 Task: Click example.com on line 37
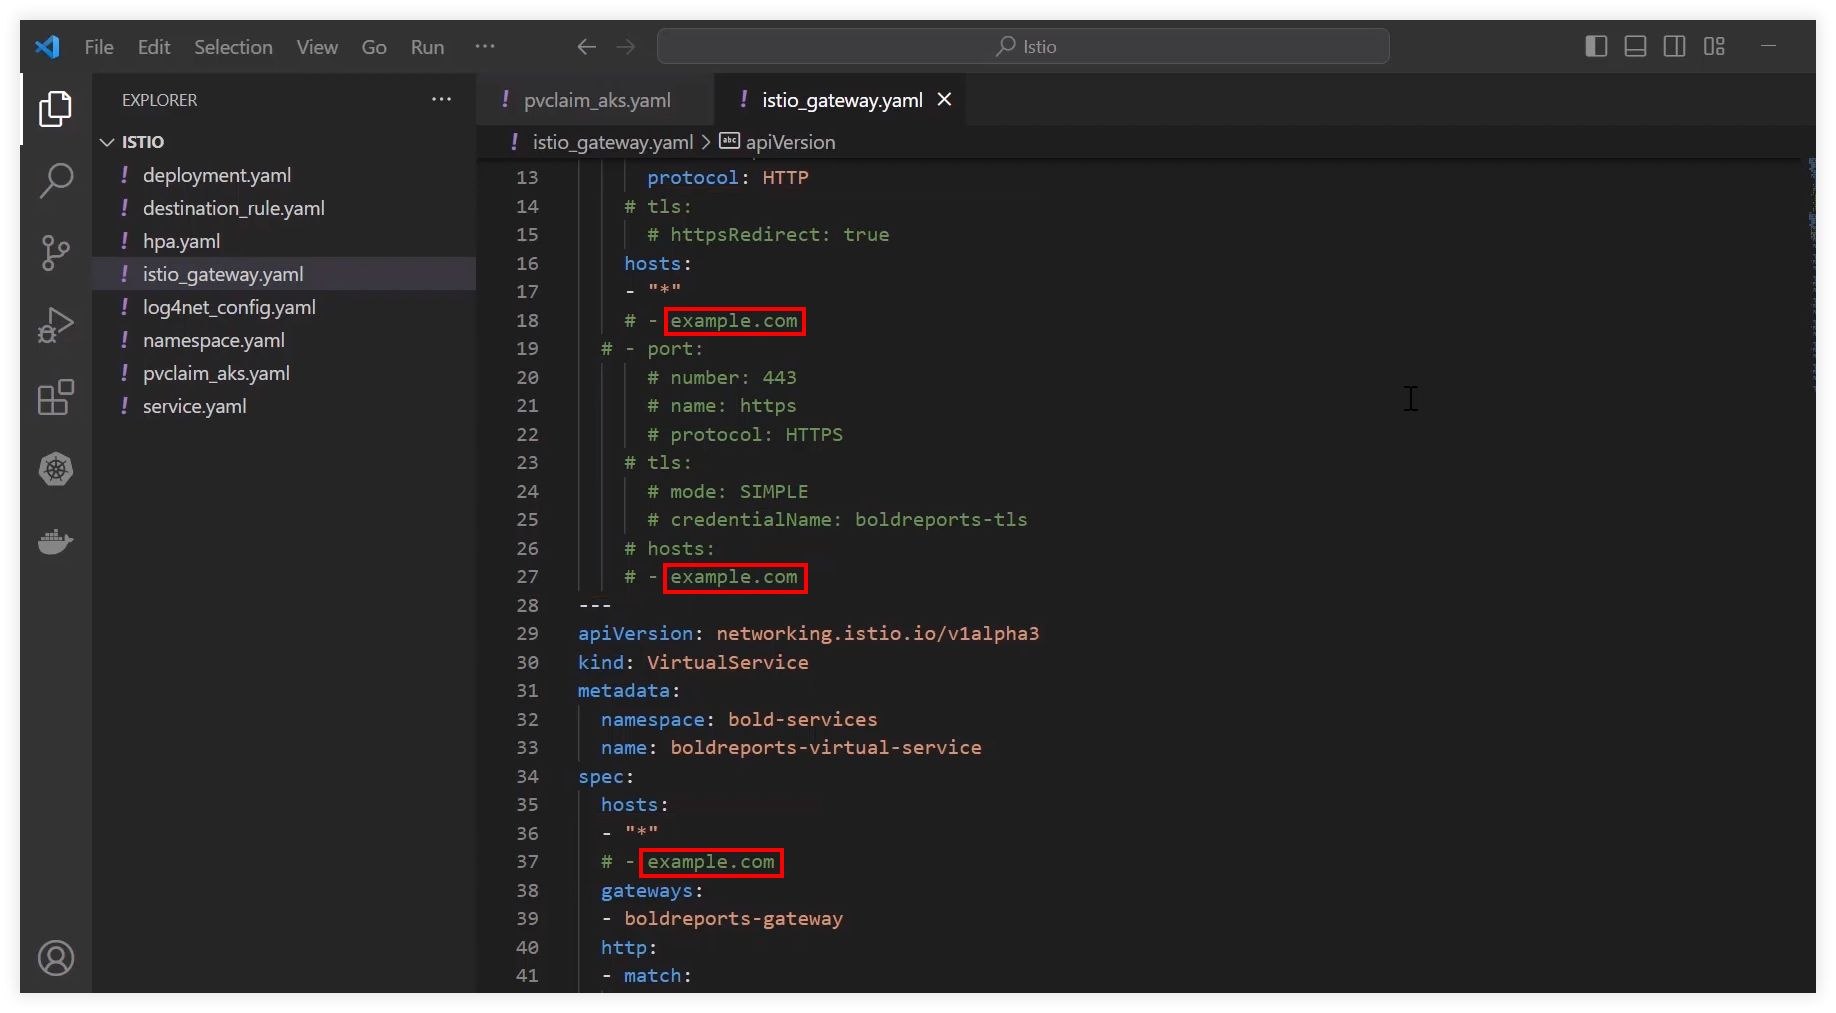coord(711,861)
